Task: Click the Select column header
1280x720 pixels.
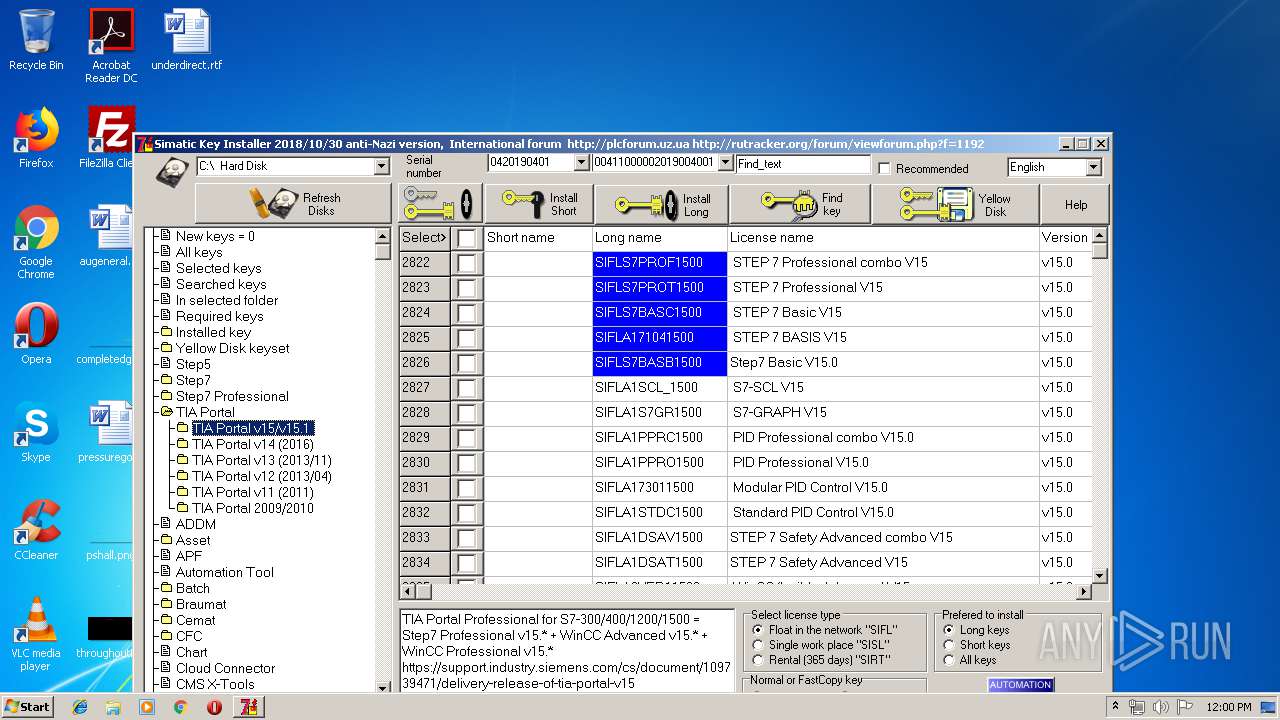Action: click(x=424, y=238)
